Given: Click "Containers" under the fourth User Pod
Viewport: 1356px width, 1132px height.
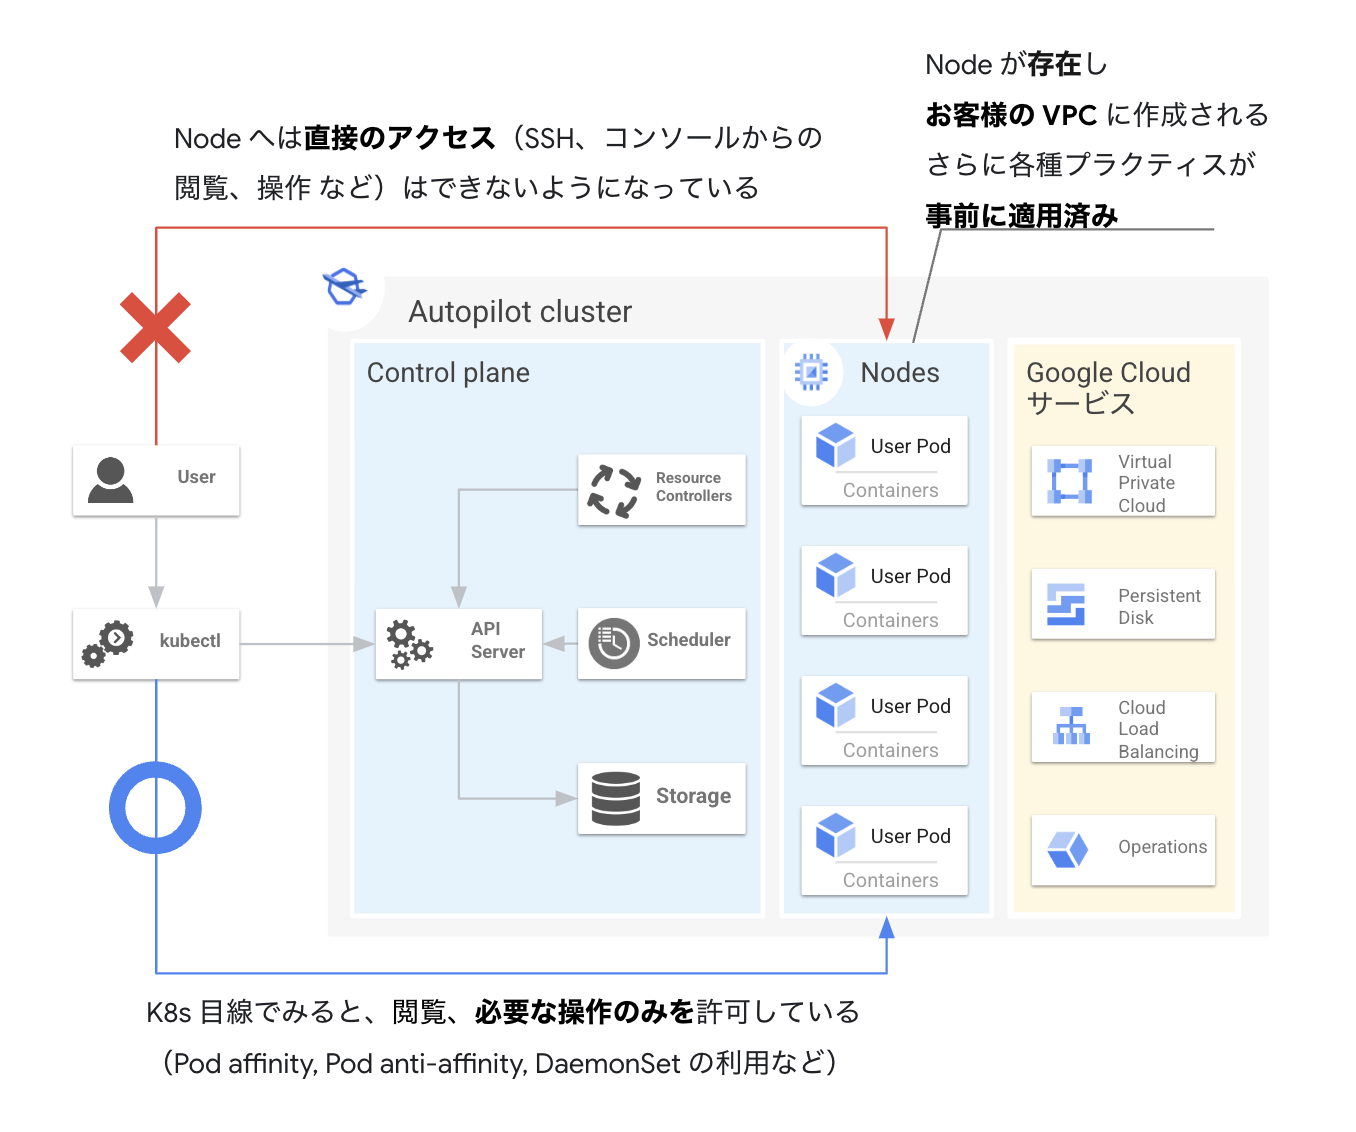Looking at the screenshot, I should [x=890, y=881].
